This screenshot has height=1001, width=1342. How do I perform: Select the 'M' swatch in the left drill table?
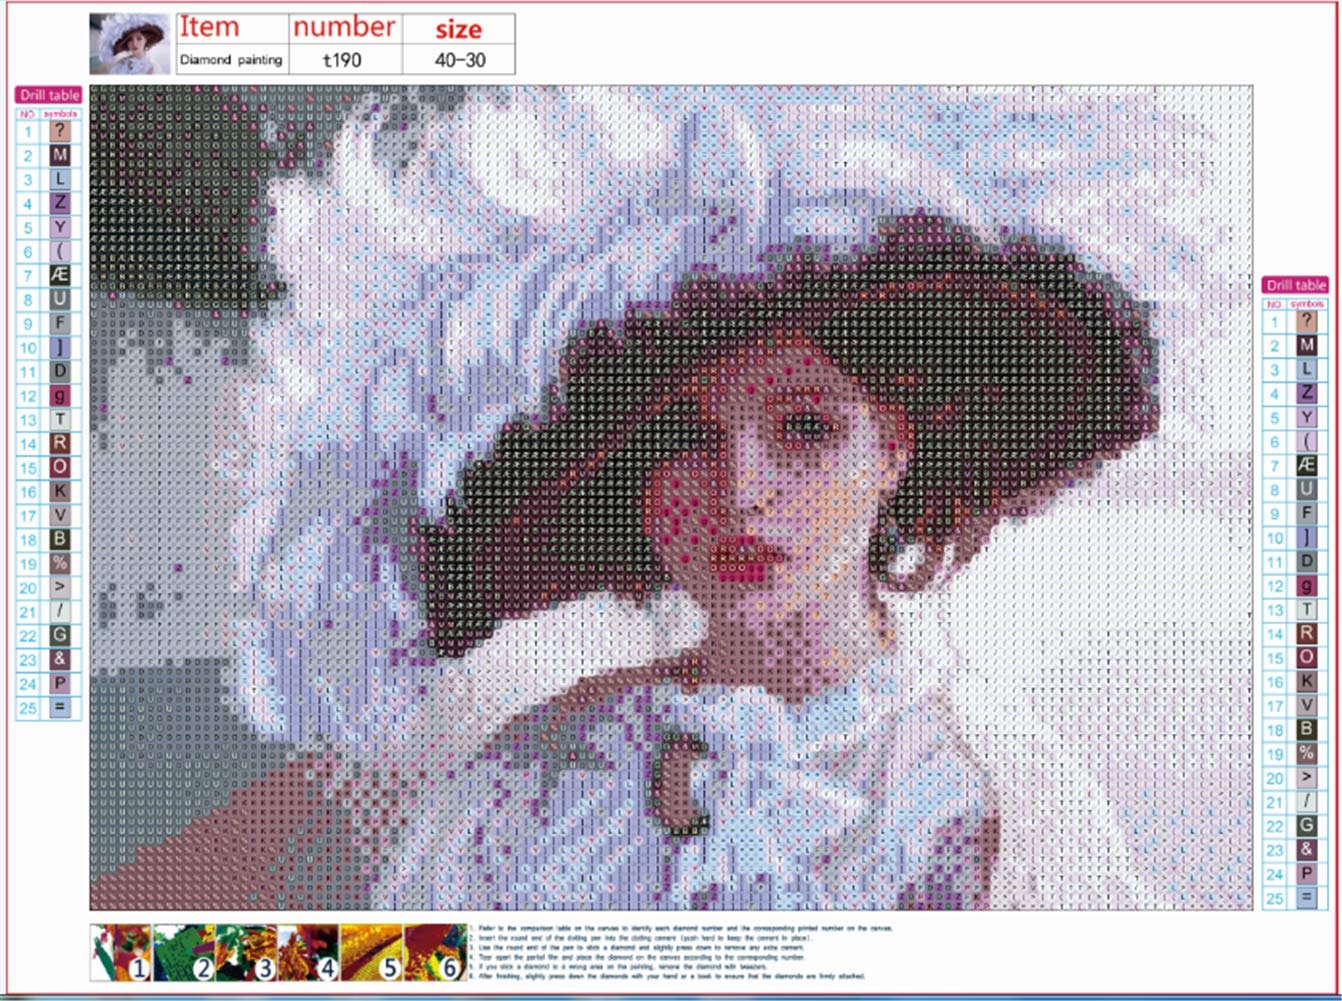pyautogui.click(x=61, y=155)
